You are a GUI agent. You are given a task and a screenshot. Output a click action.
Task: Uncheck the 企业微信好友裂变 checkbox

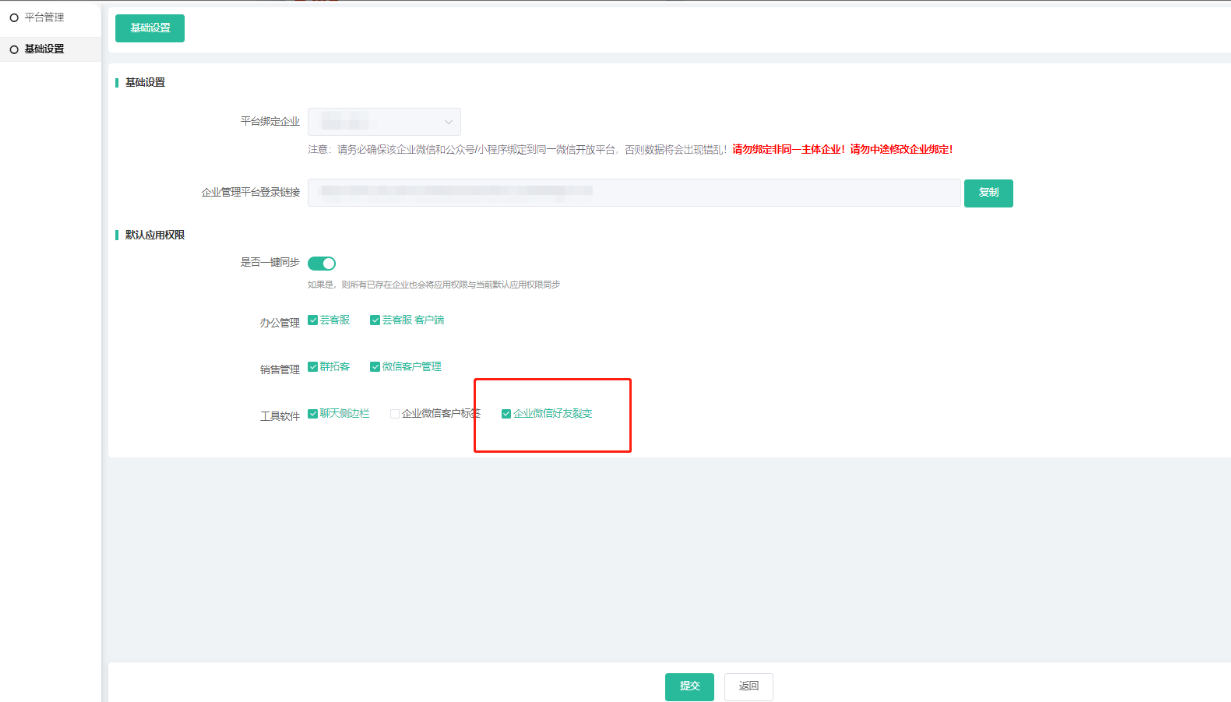[506, 413]
